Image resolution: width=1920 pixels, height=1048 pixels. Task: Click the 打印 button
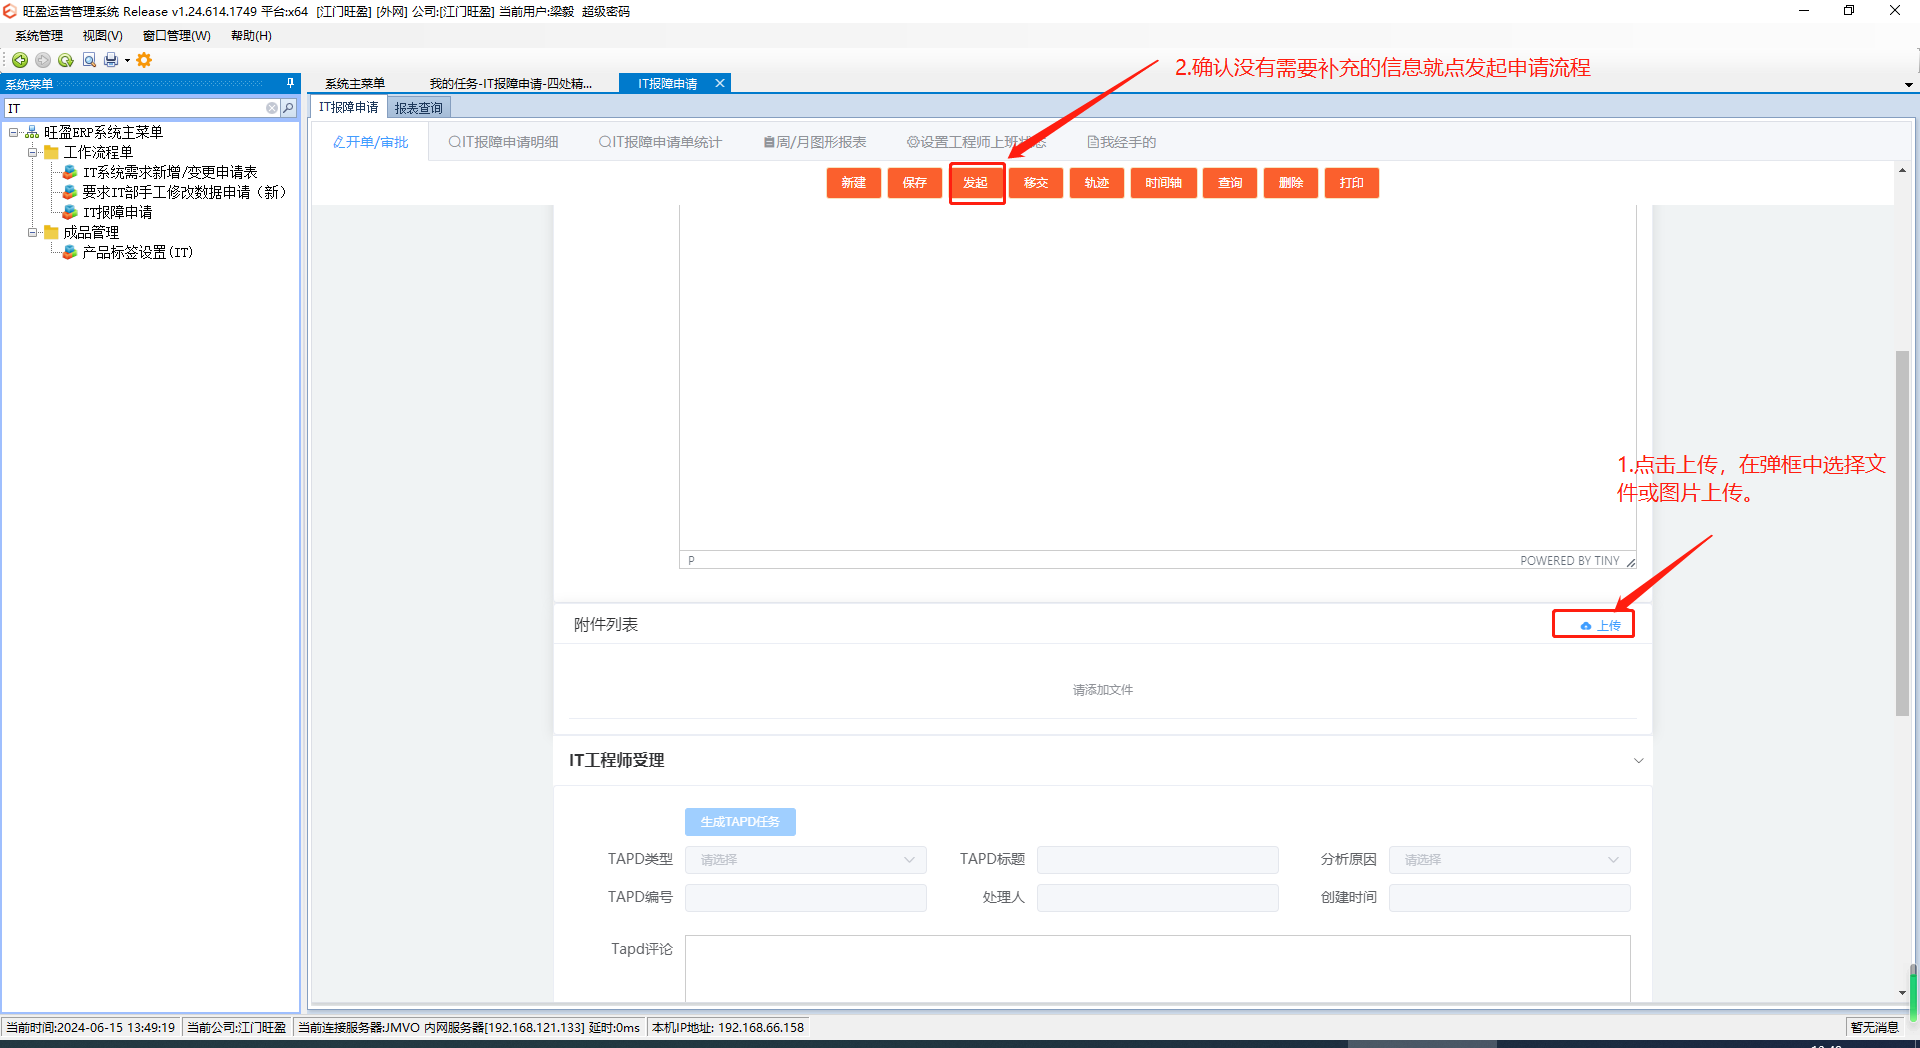tap(1352, 183)
